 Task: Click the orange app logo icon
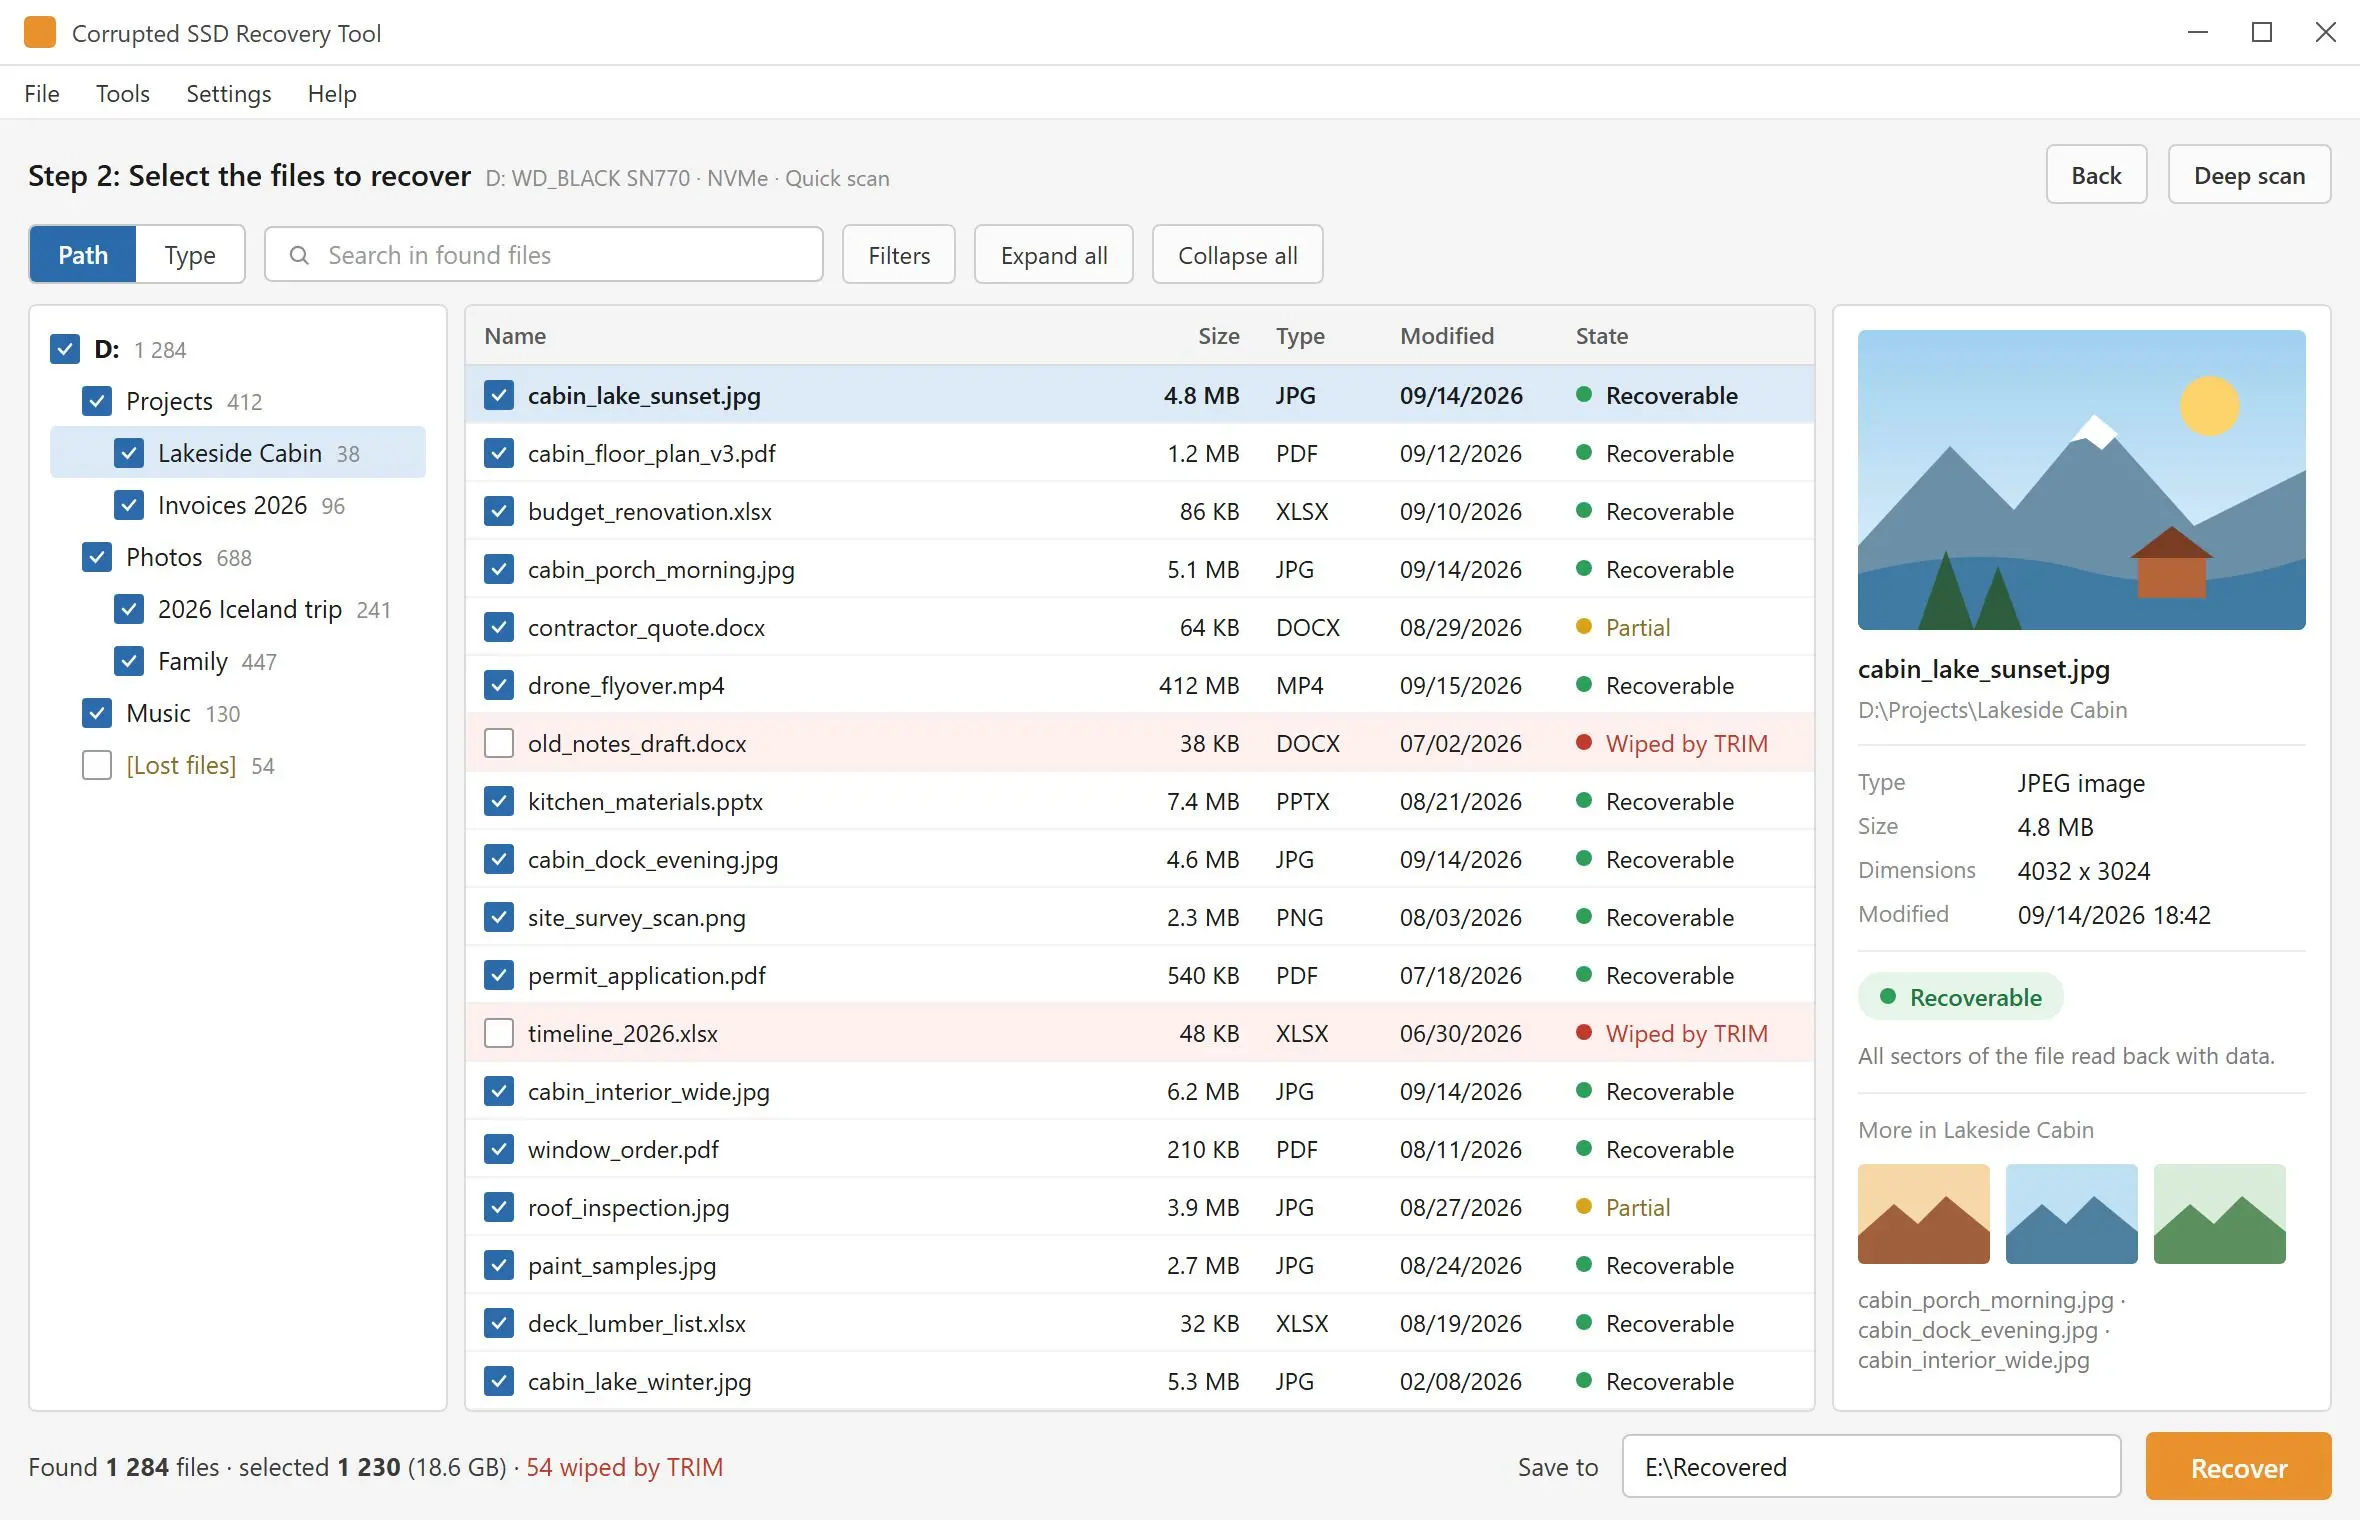point(40,32)
